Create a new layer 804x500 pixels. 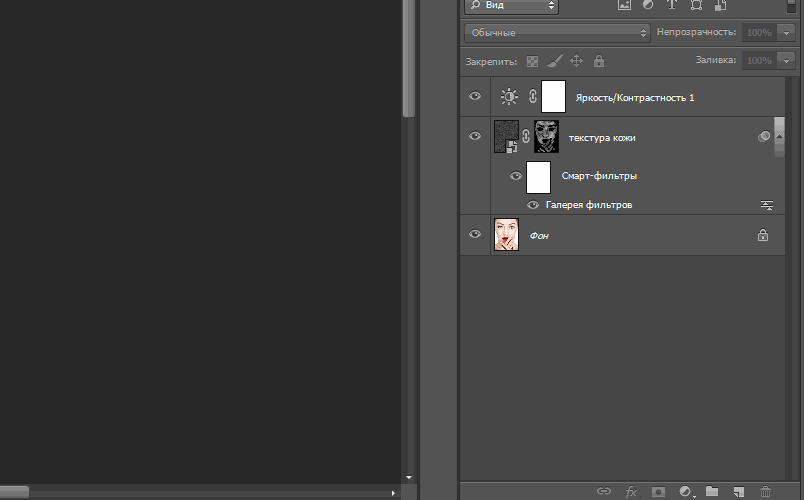pos(739,492)
